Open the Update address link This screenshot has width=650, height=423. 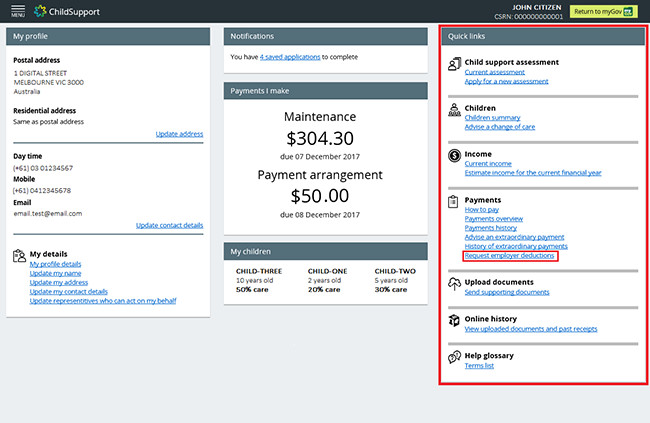(x=179, y=133)
